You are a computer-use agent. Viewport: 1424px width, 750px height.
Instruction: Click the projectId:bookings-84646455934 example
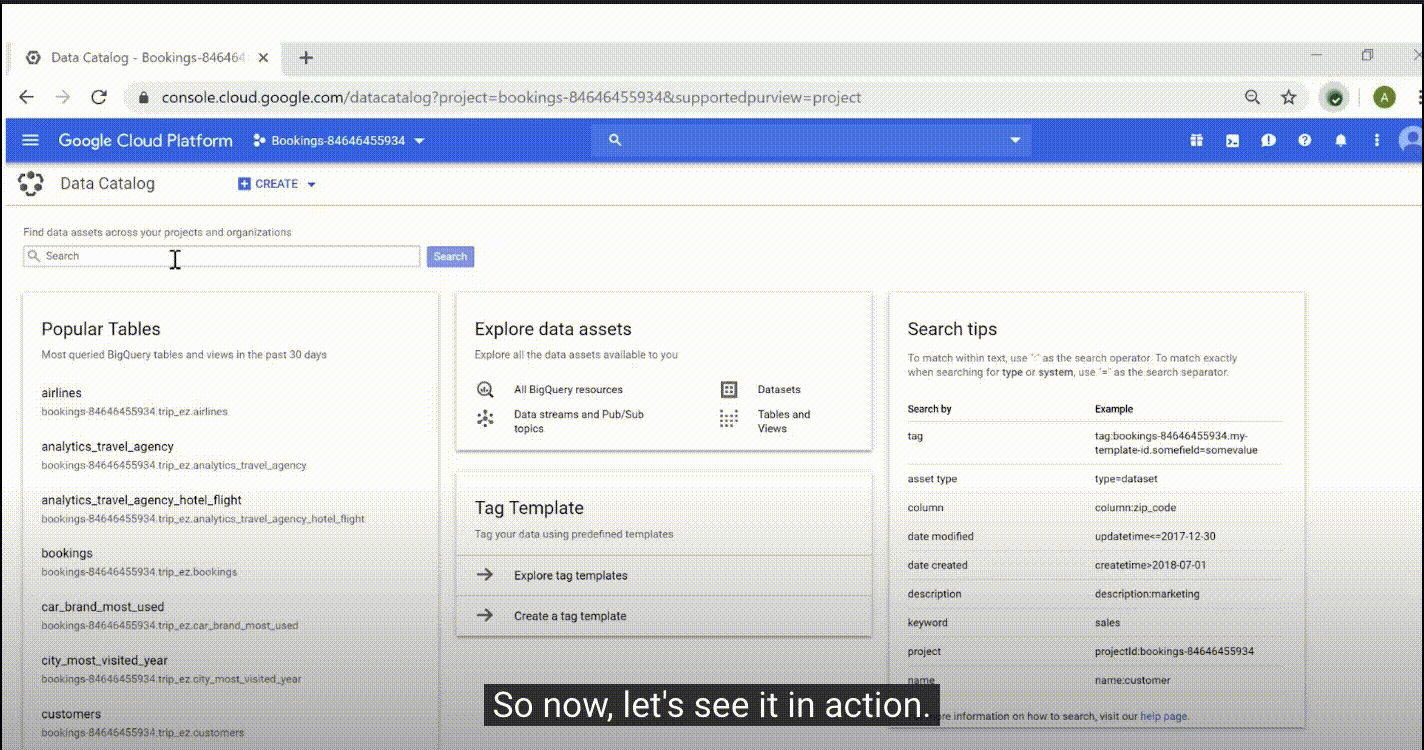coord(1174,651)
